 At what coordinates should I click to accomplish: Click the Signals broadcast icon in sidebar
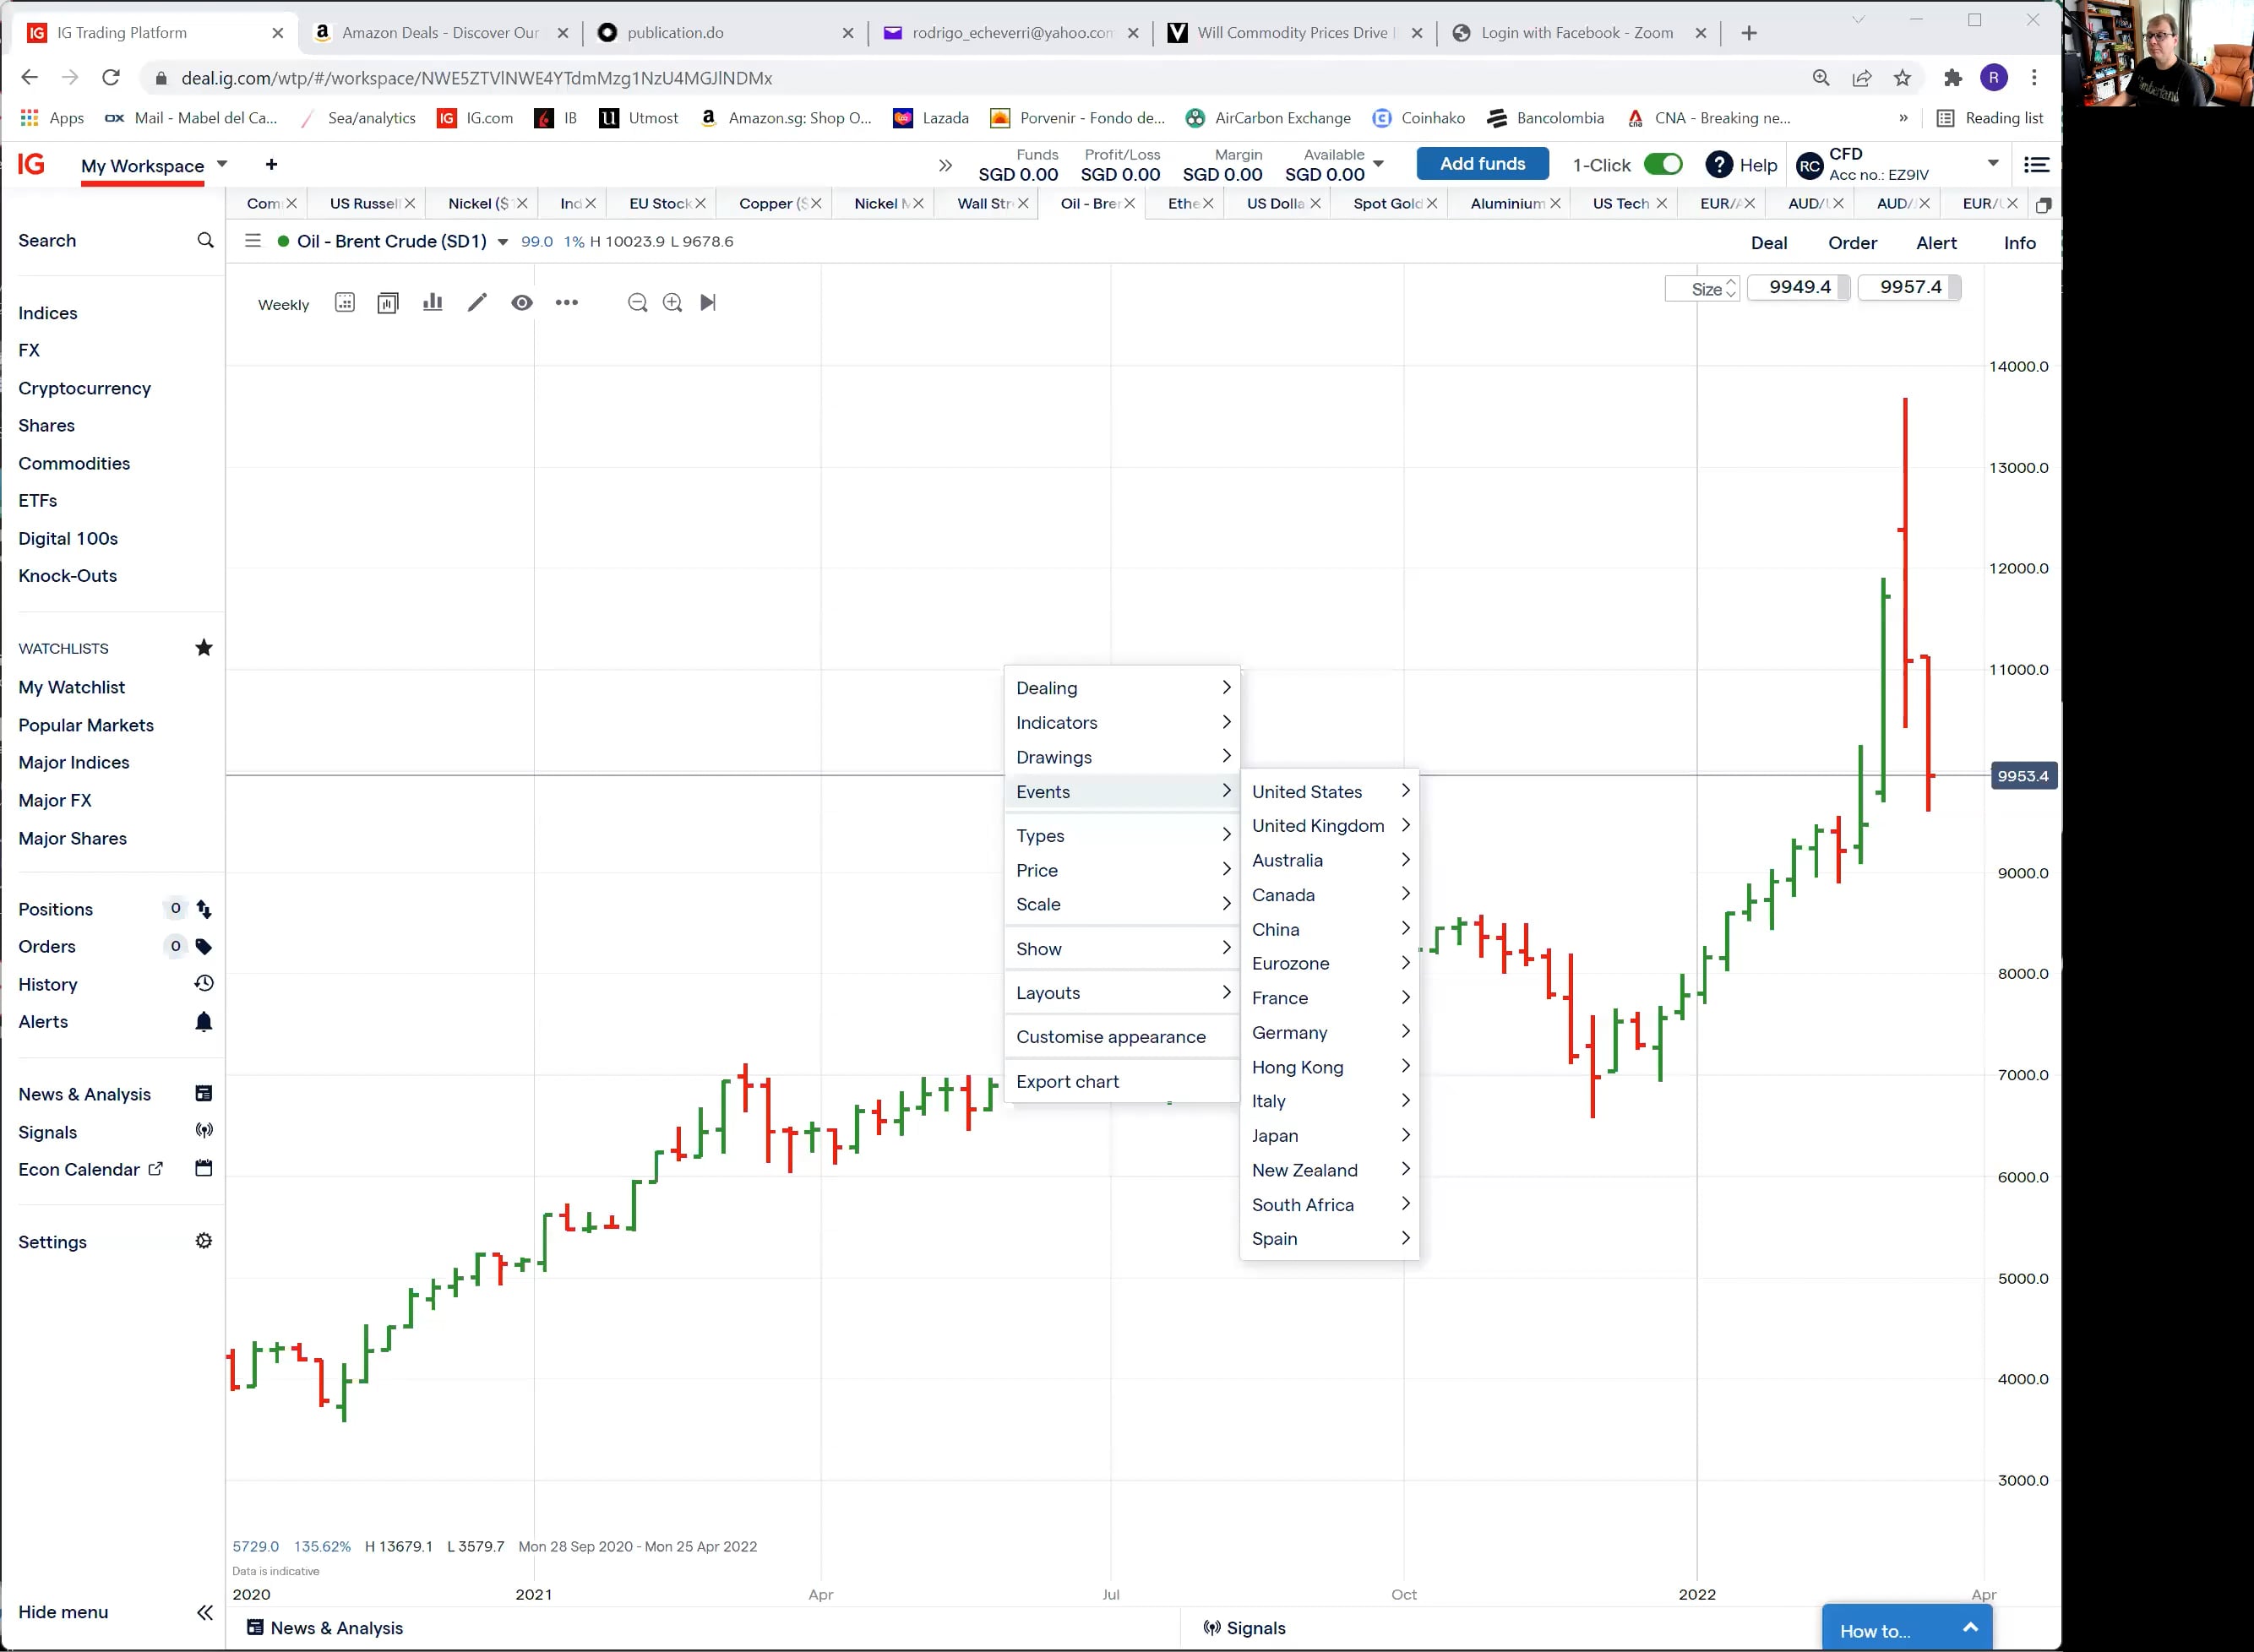pyautogui.click(x=204, y=1130)
